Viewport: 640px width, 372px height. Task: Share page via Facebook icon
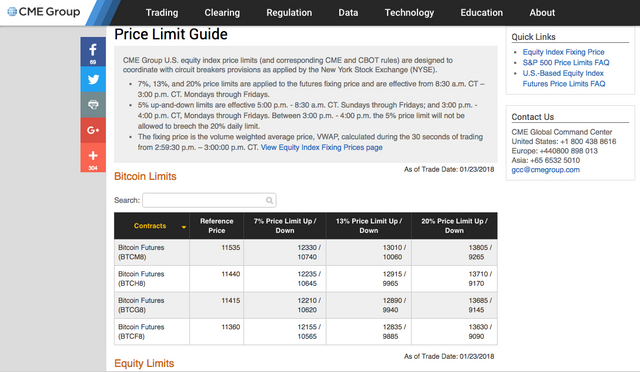93,51
